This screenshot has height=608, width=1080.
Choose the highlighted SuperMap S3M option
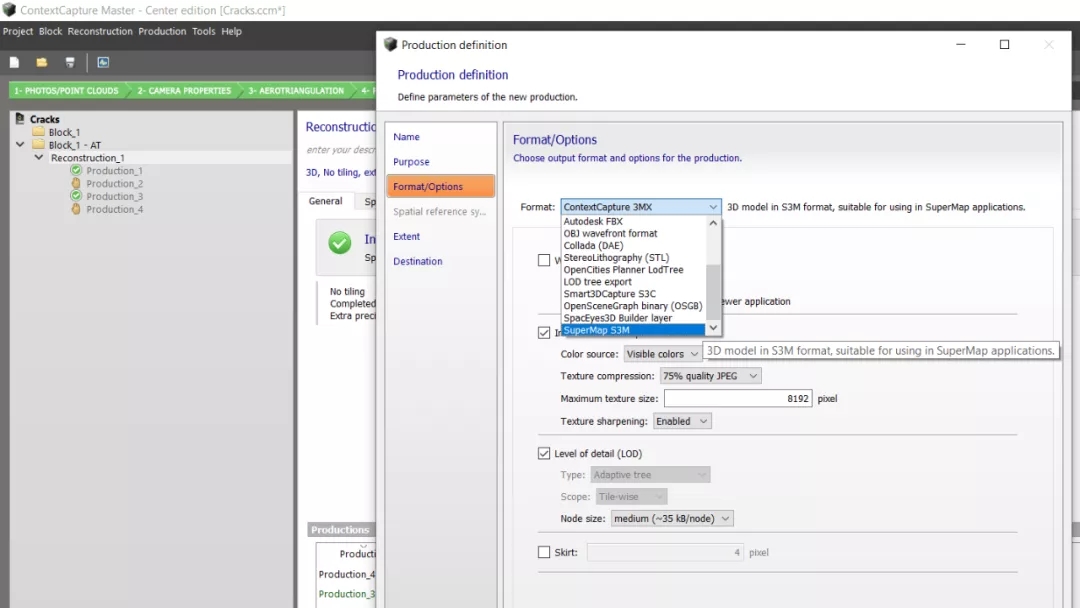(x=634, y=330)
